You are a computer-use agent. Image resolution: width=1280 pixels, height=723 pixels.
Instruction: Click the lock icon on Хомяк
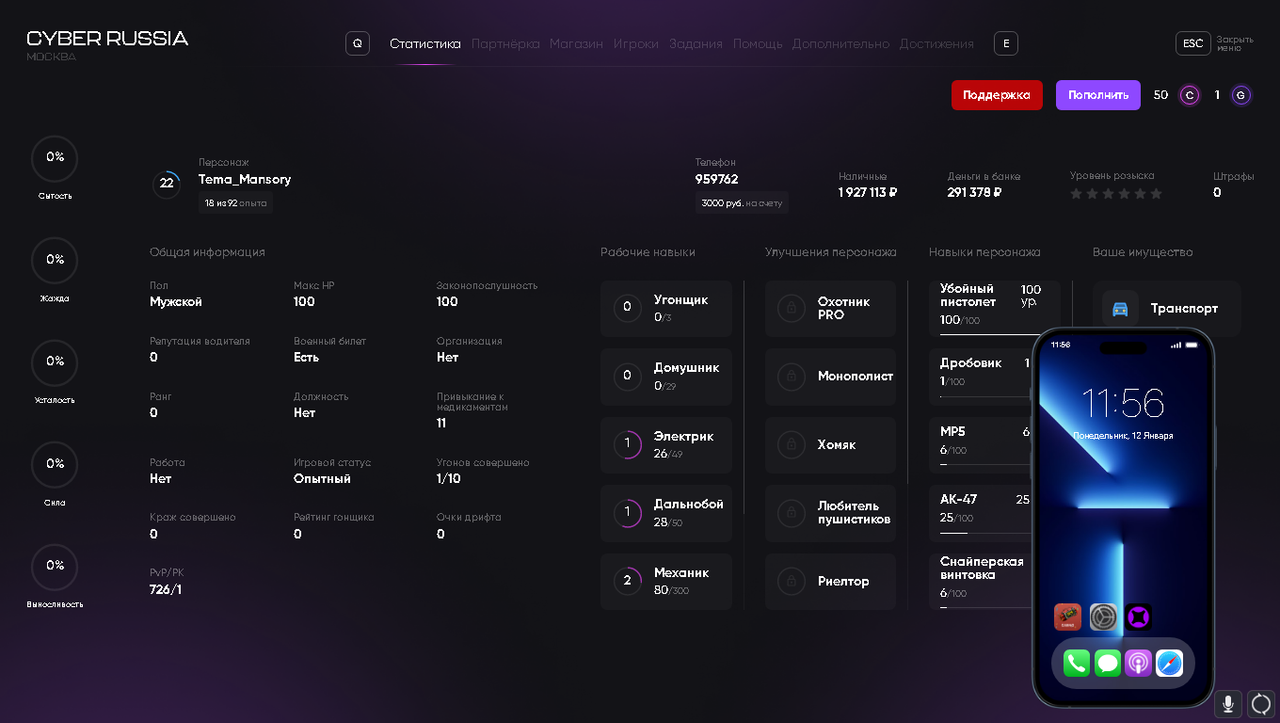[792, 444]
